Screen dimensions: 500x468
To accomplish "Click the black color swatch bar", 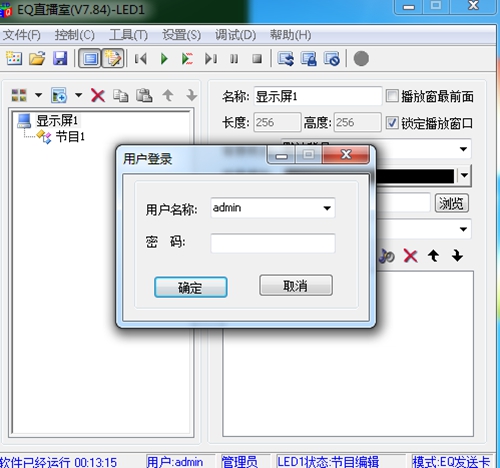I will (415, 176).
